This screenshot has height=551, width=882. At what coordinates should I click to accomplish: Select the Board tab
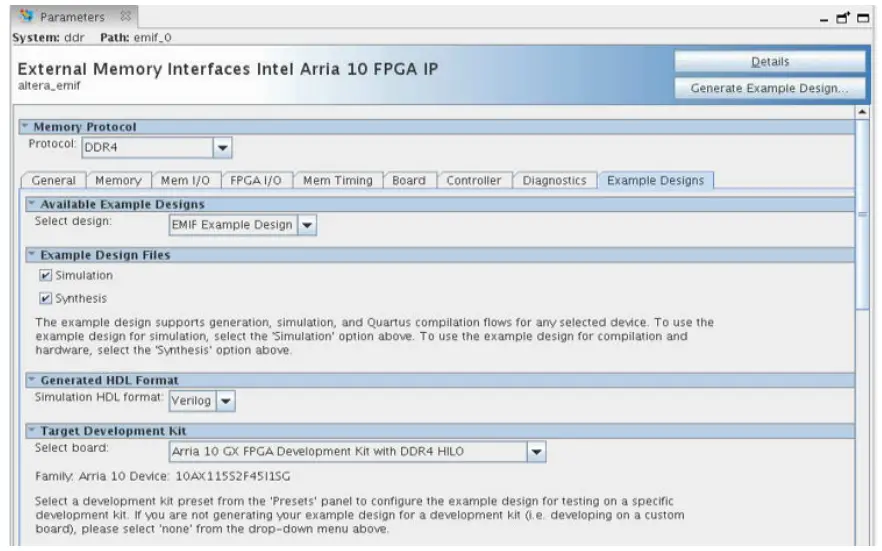point(409,180)
